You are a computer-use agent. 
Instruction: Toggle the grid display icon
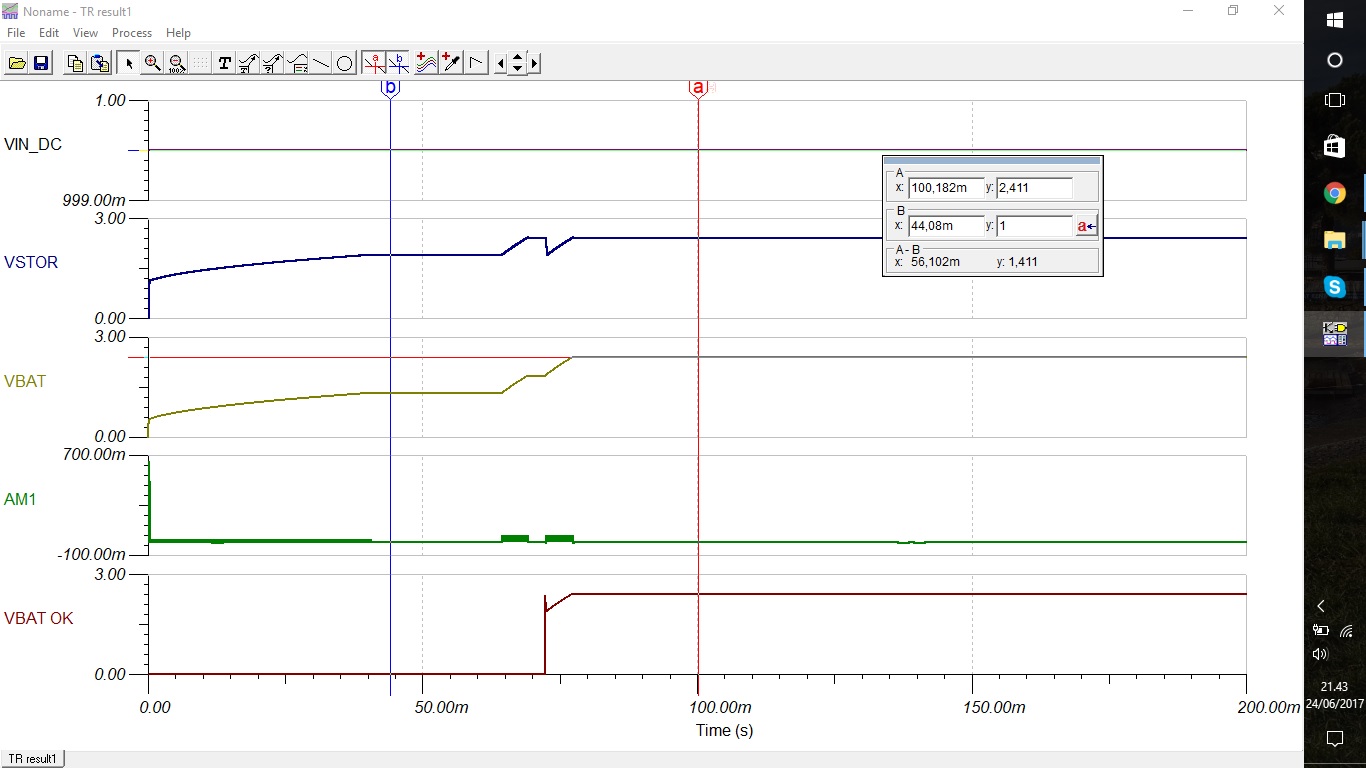[x=200, y=62]
